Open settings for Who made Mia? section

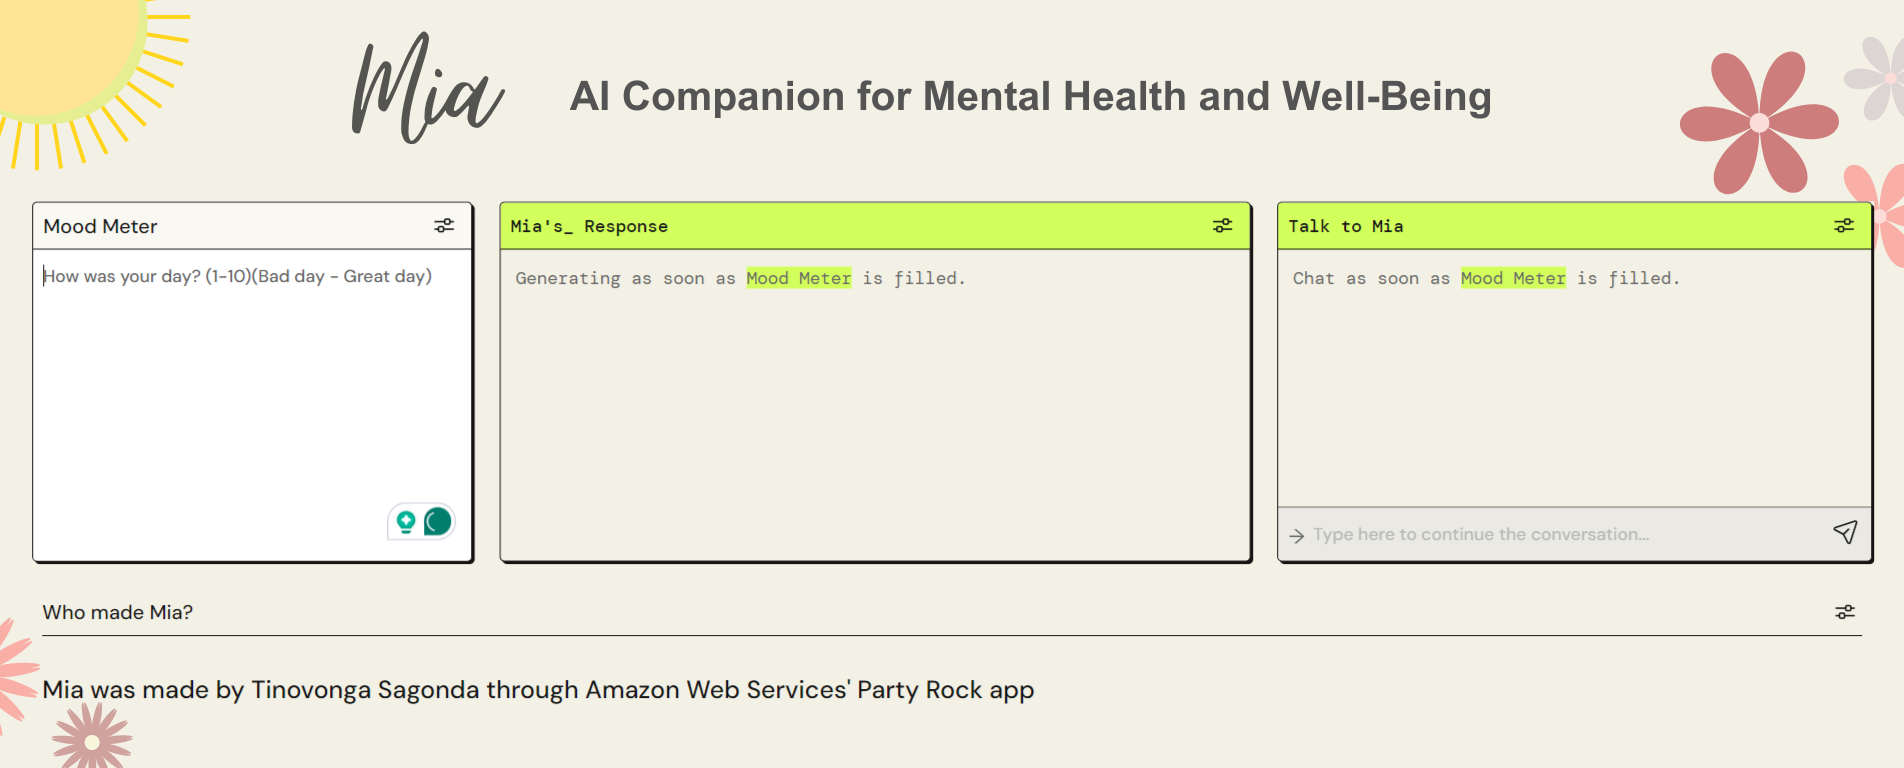tap(1845, 612)
